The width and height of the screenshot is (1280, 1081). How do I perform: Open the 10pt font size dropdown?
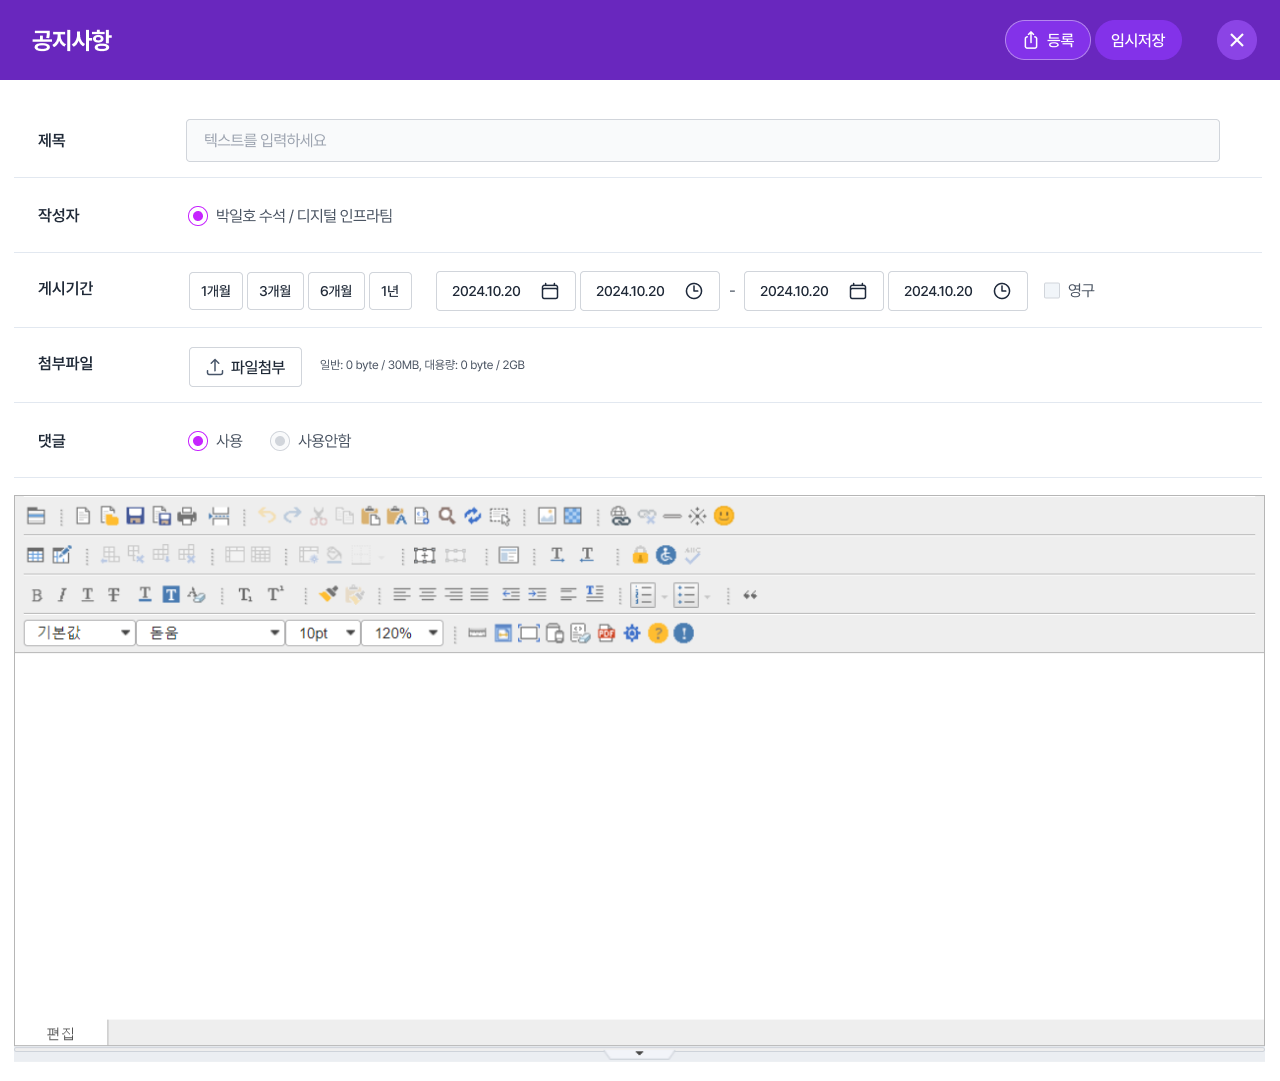point(324,633)
